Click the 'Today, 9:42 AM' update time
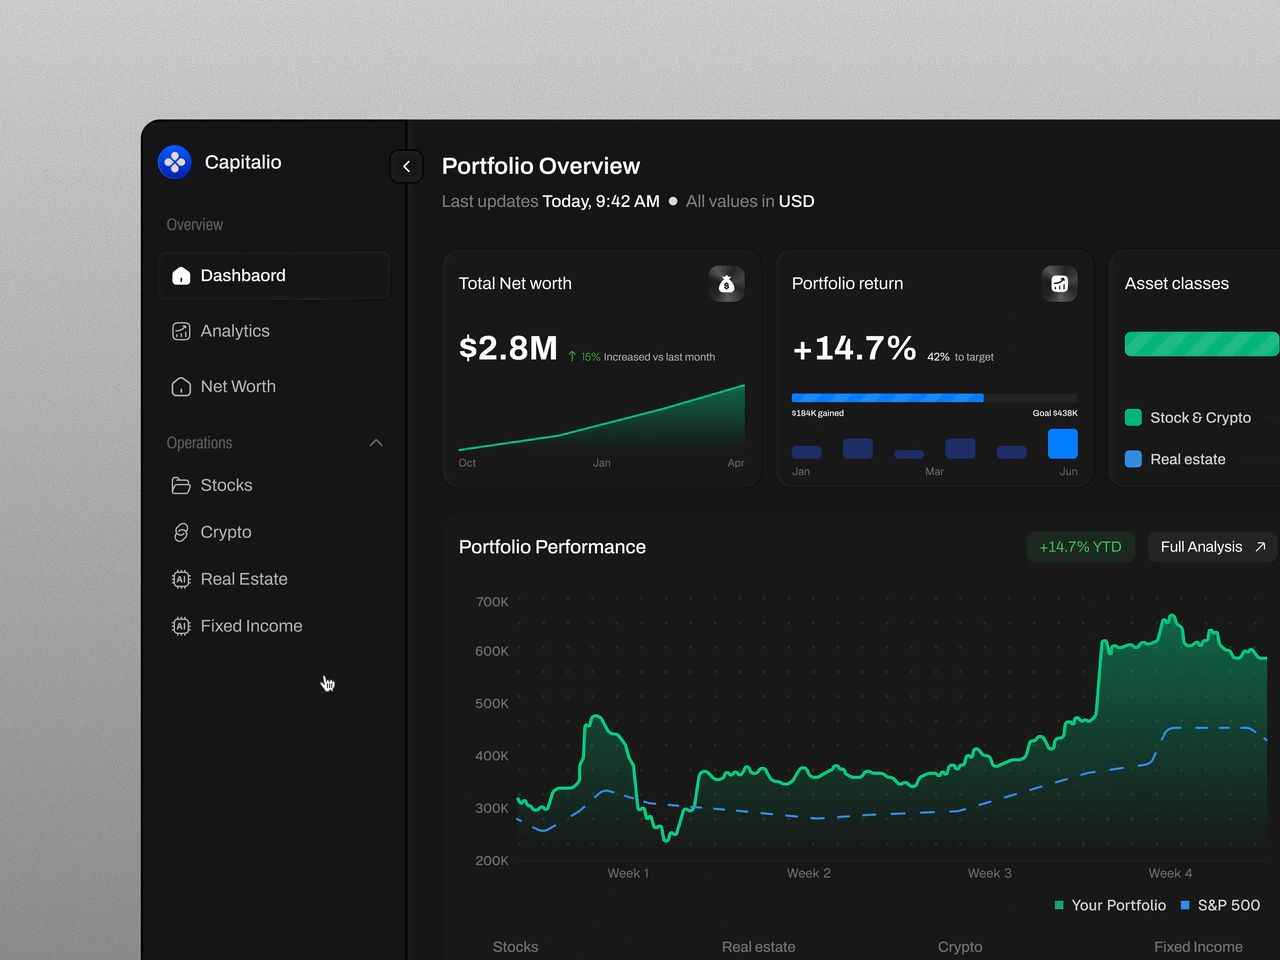The image size is (1280, 960). click(x=601, y=201)
